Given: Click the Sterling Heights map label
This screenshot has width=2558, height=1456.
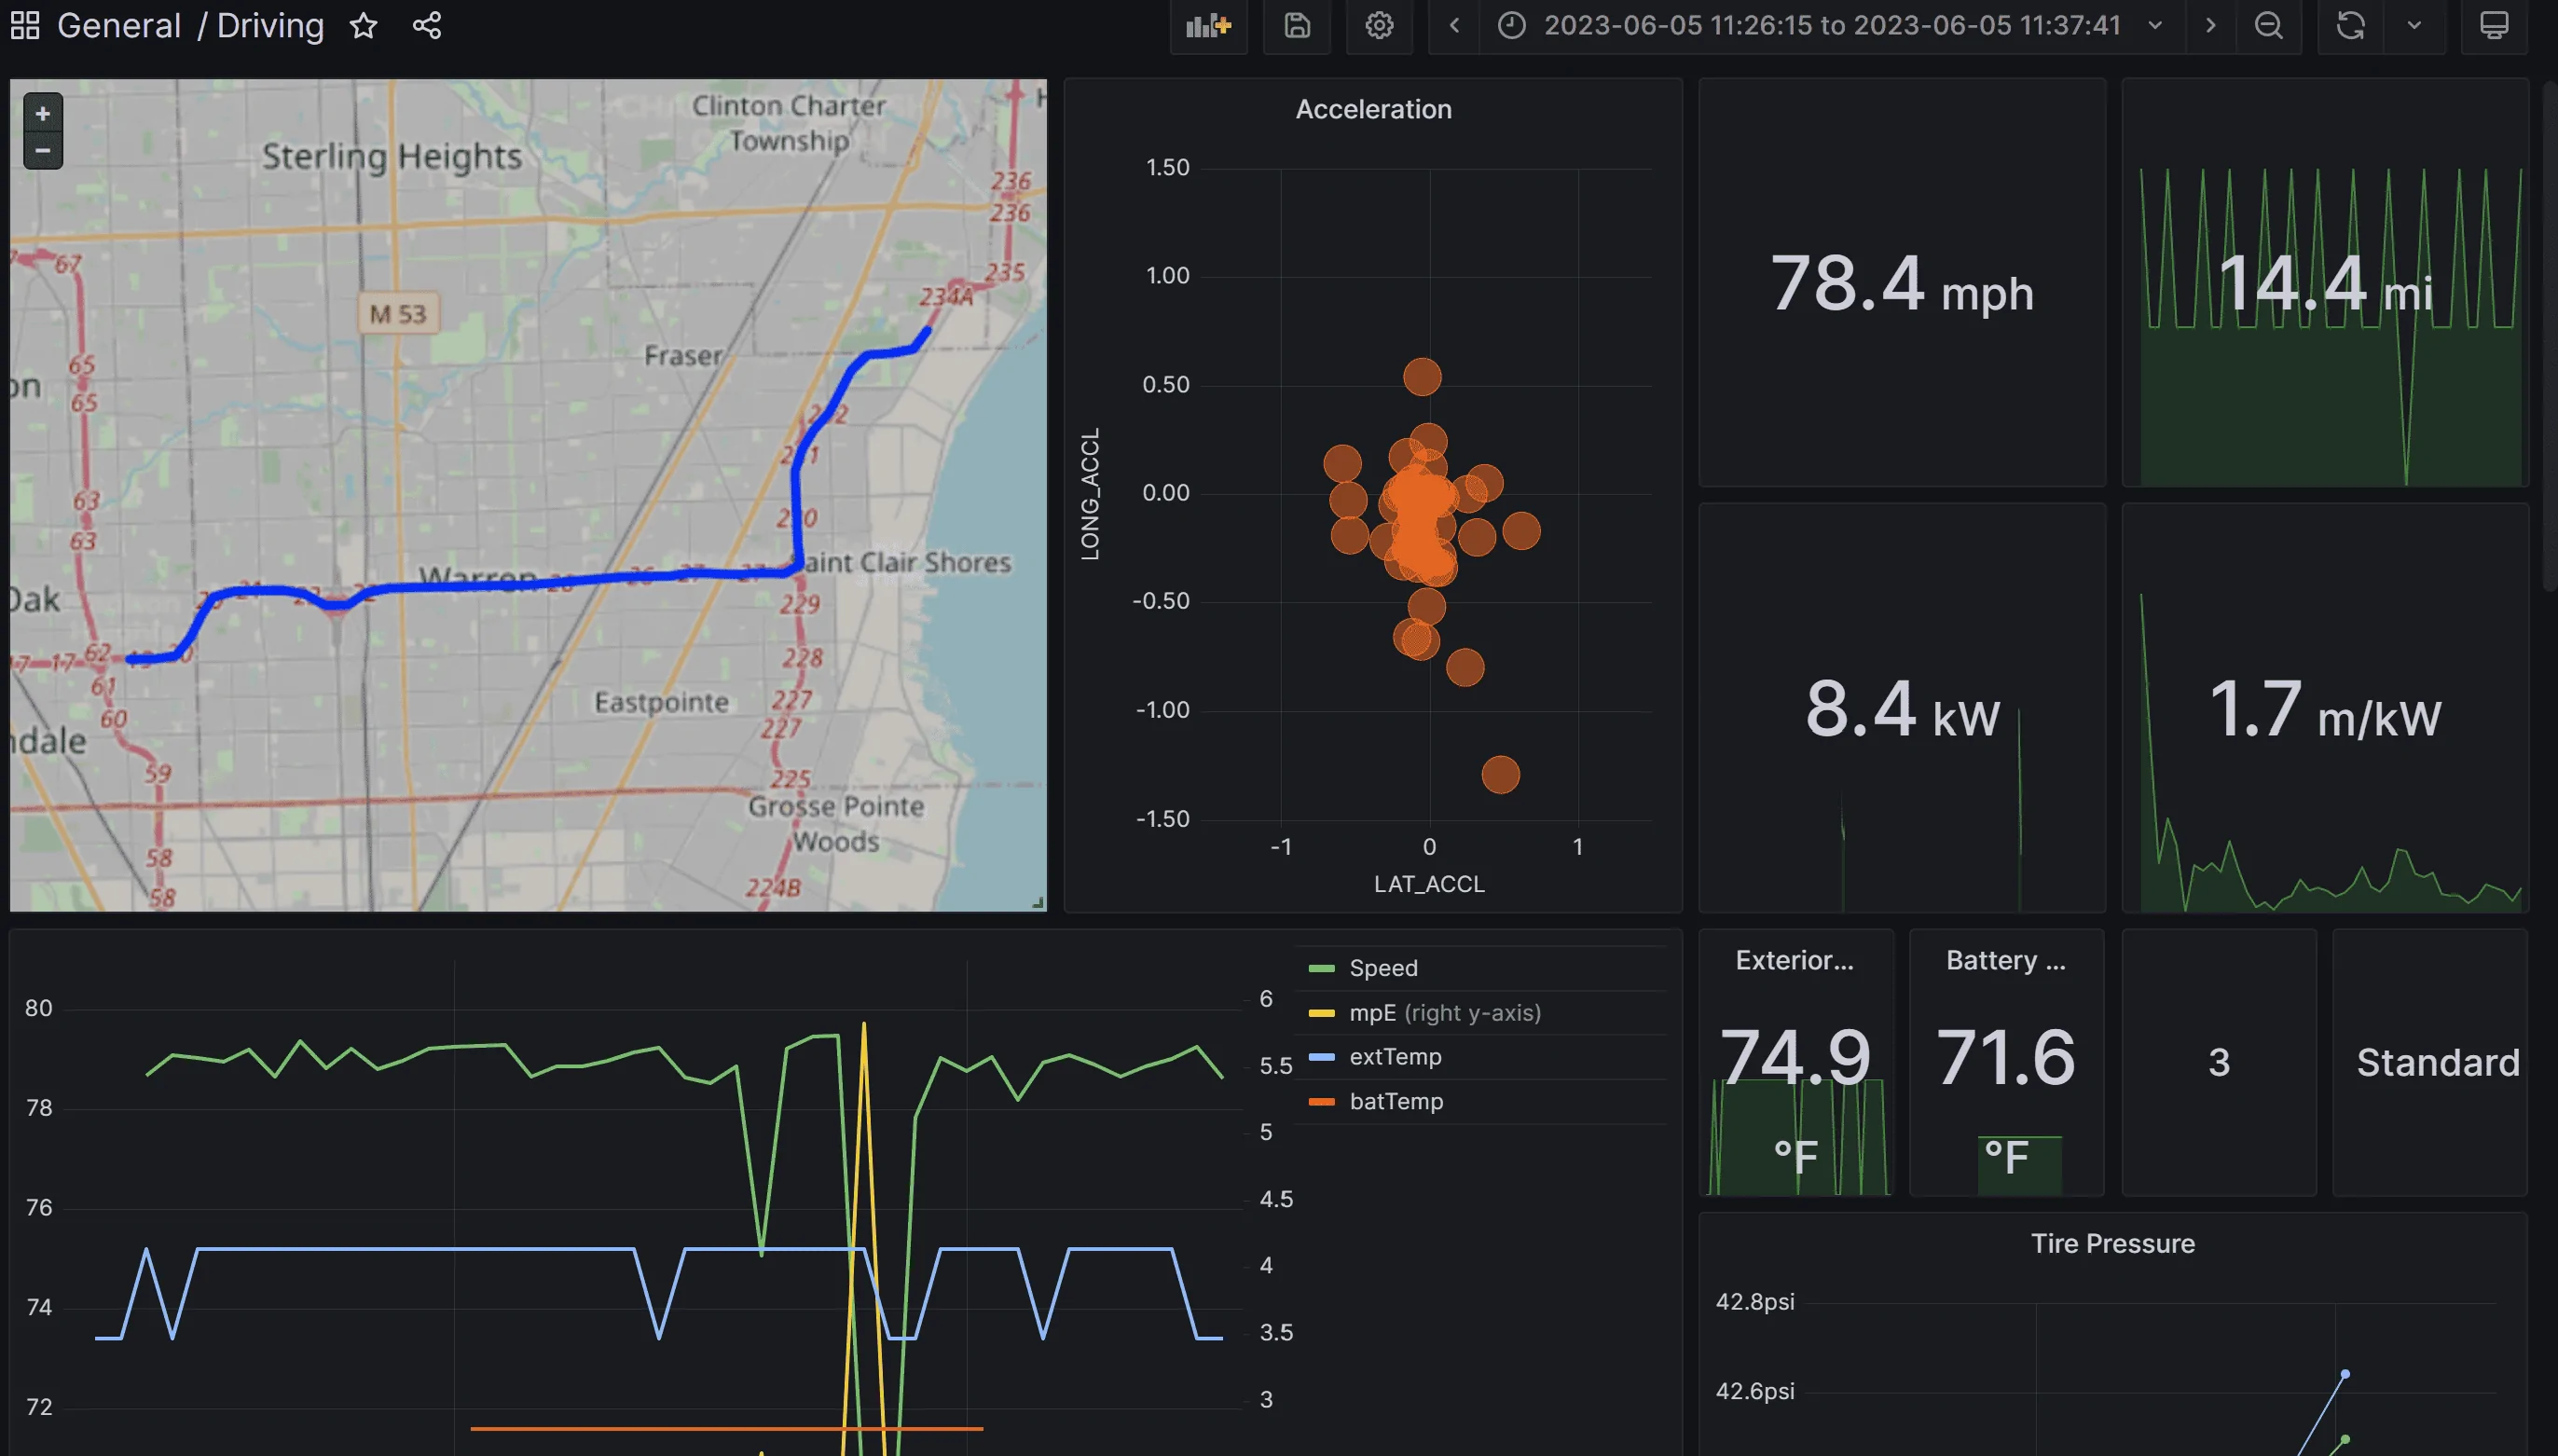Looking at the screenshot, I should click(x=391, y=157).
